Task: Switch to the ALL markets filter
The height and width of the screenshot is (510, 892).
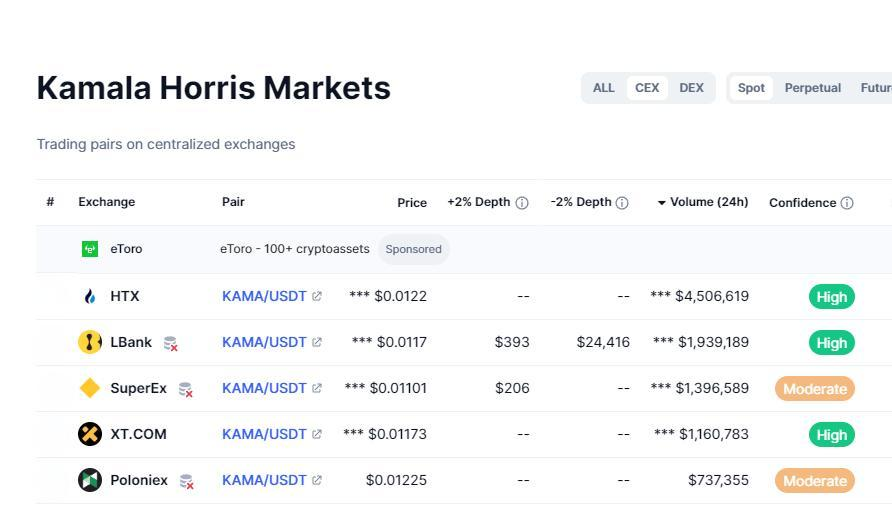Action: pos(604,88)
